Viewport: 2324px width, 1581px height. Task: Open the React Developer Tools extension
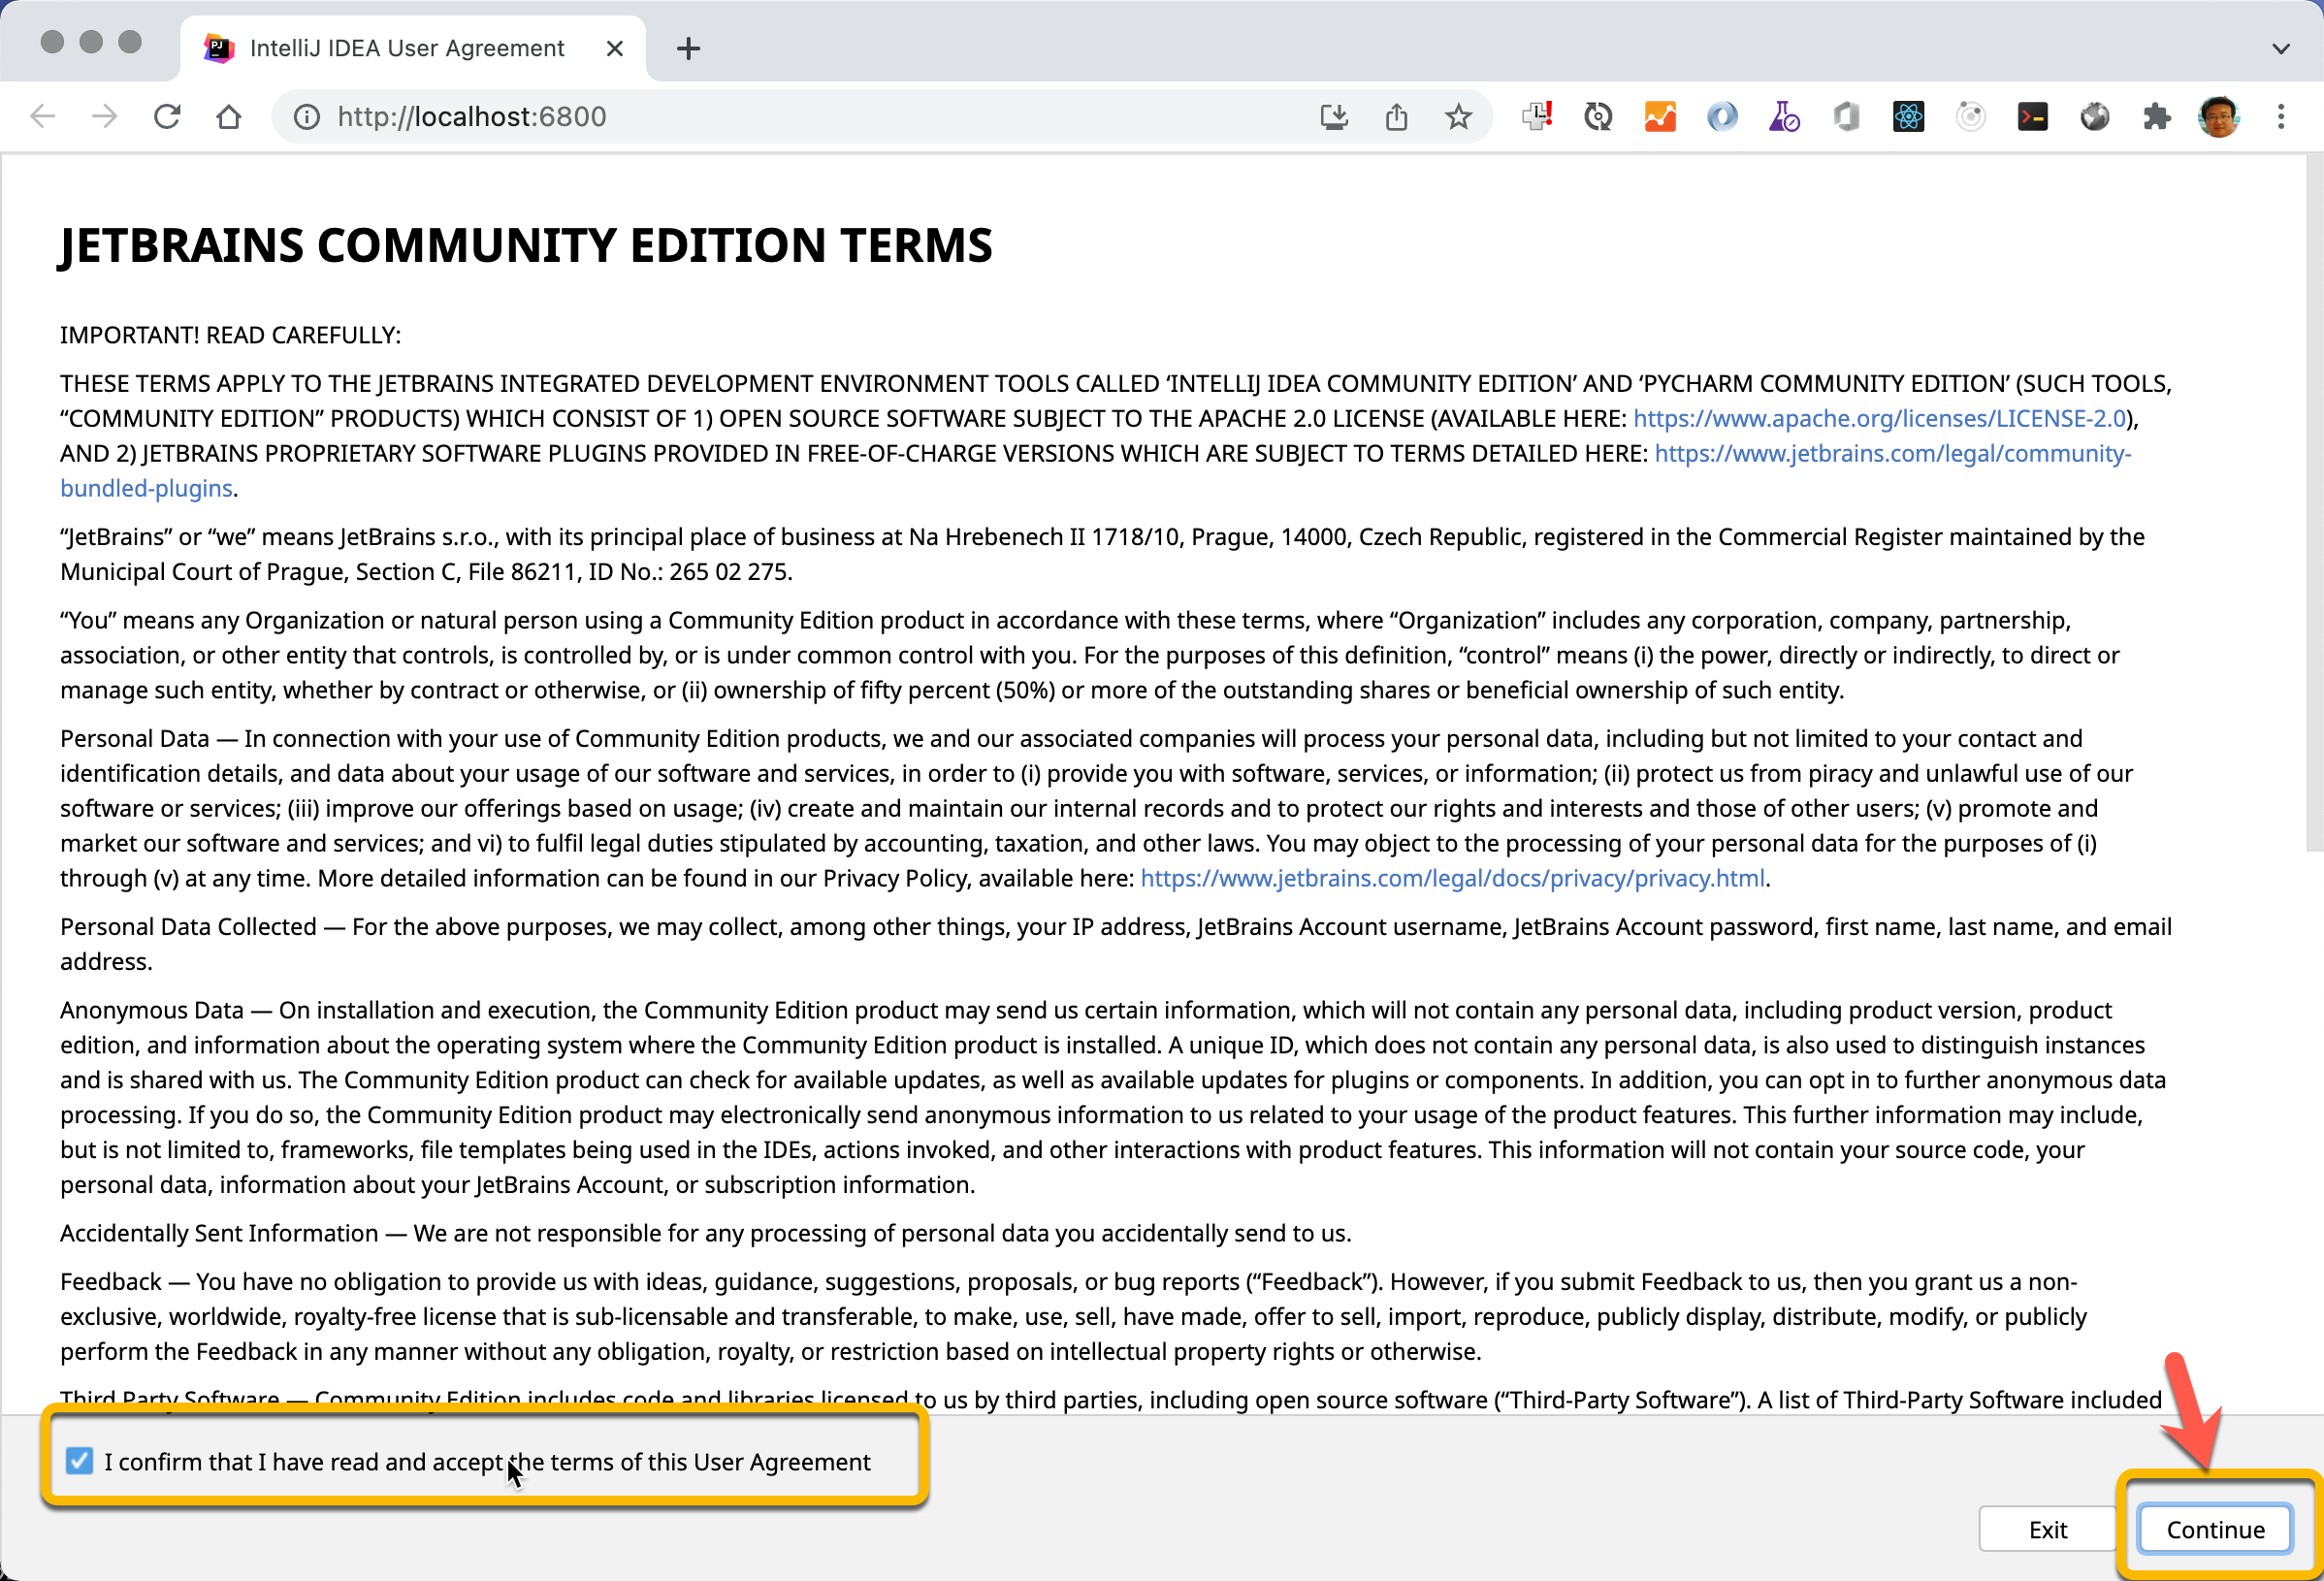click(1909, 117)
